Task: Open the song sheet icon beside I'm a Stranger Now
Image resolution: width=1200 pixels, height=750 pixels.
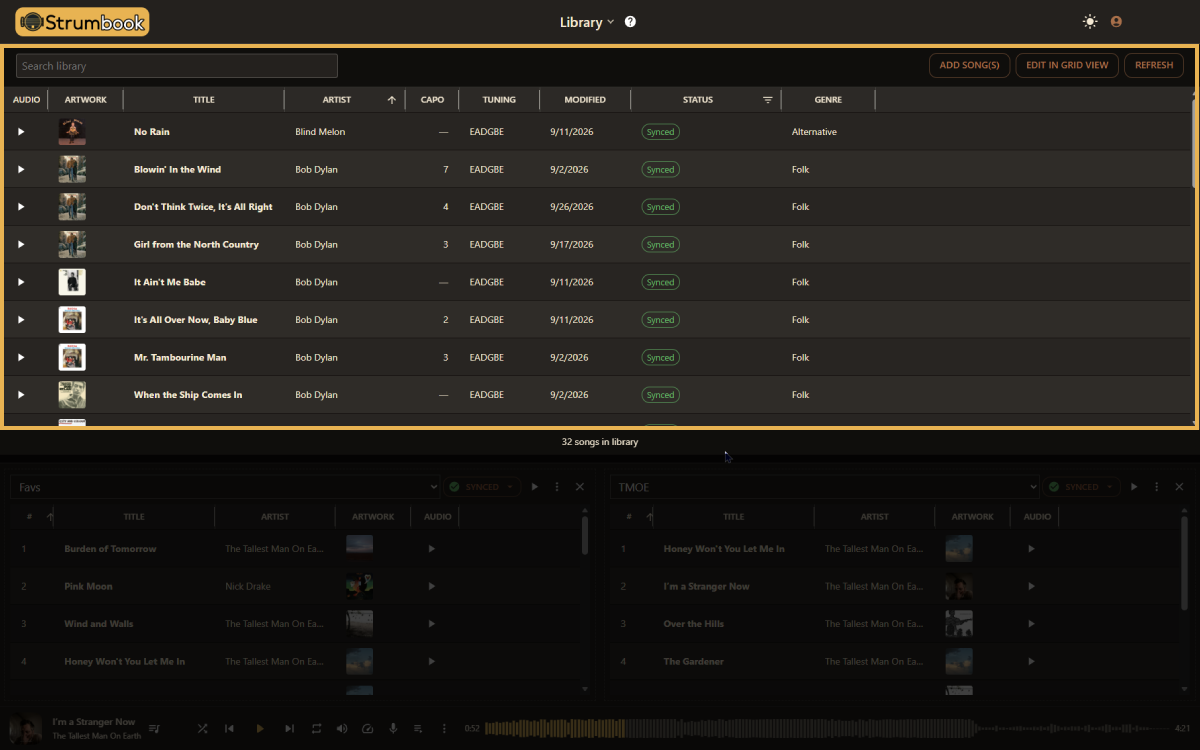Action: pyautogui.click(x=154, y=728)
